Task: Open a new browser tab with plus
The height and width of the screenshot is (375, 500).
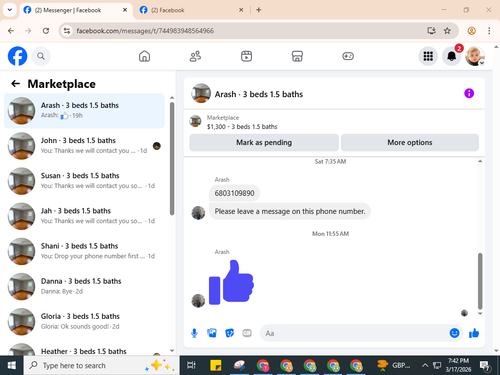Action: click(x=259, y=10)
